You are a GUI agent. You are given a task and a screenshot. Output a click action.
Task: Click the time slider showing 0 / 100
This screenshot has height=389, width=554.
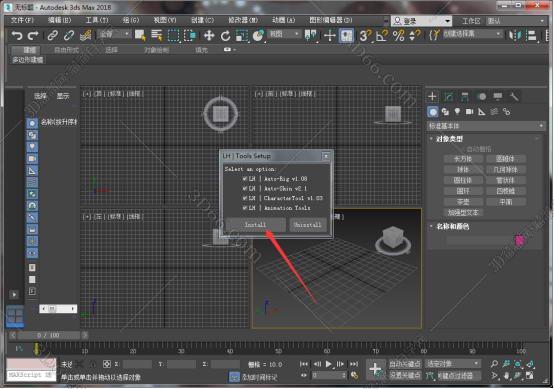(48, 335)
